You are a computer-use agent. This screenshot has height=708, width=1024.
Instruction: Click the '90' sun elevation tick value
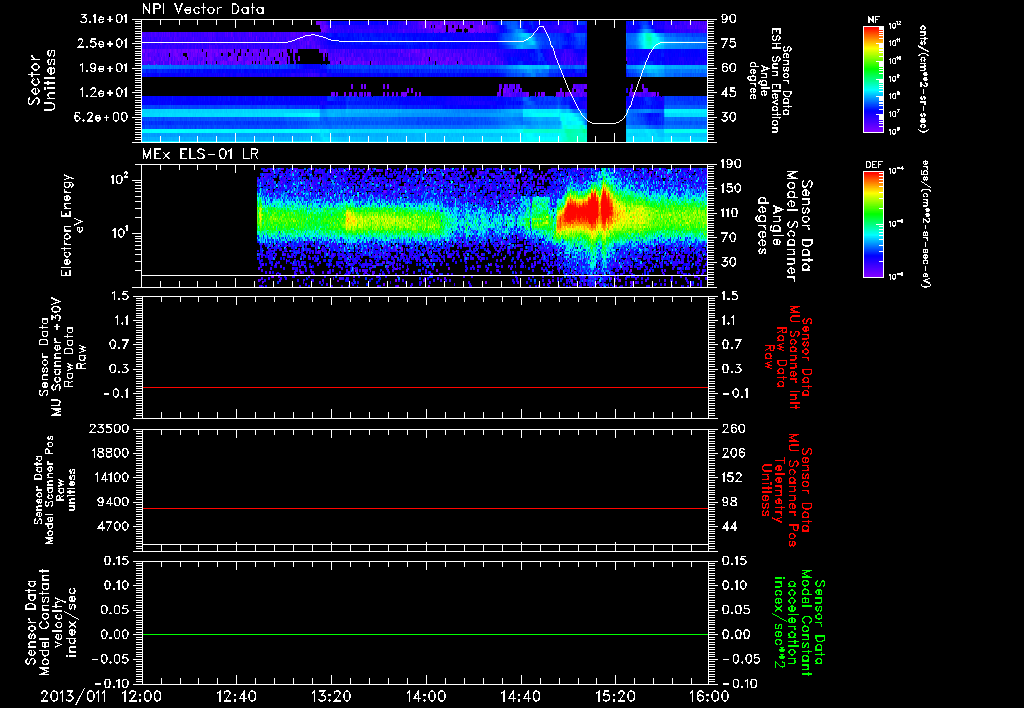pyautogui.click(x=729, y=19)
